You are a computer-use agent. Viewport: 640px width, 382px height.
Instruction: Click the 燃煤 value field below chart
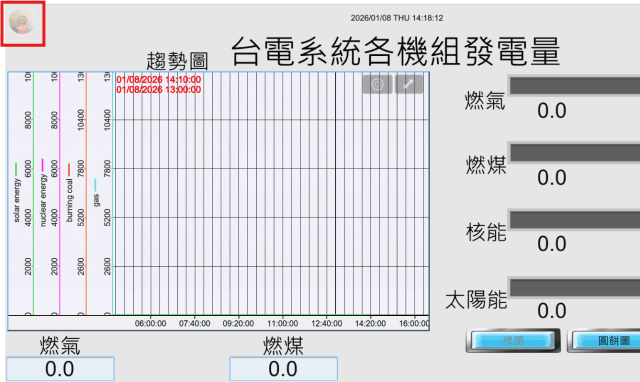[283, 369]
